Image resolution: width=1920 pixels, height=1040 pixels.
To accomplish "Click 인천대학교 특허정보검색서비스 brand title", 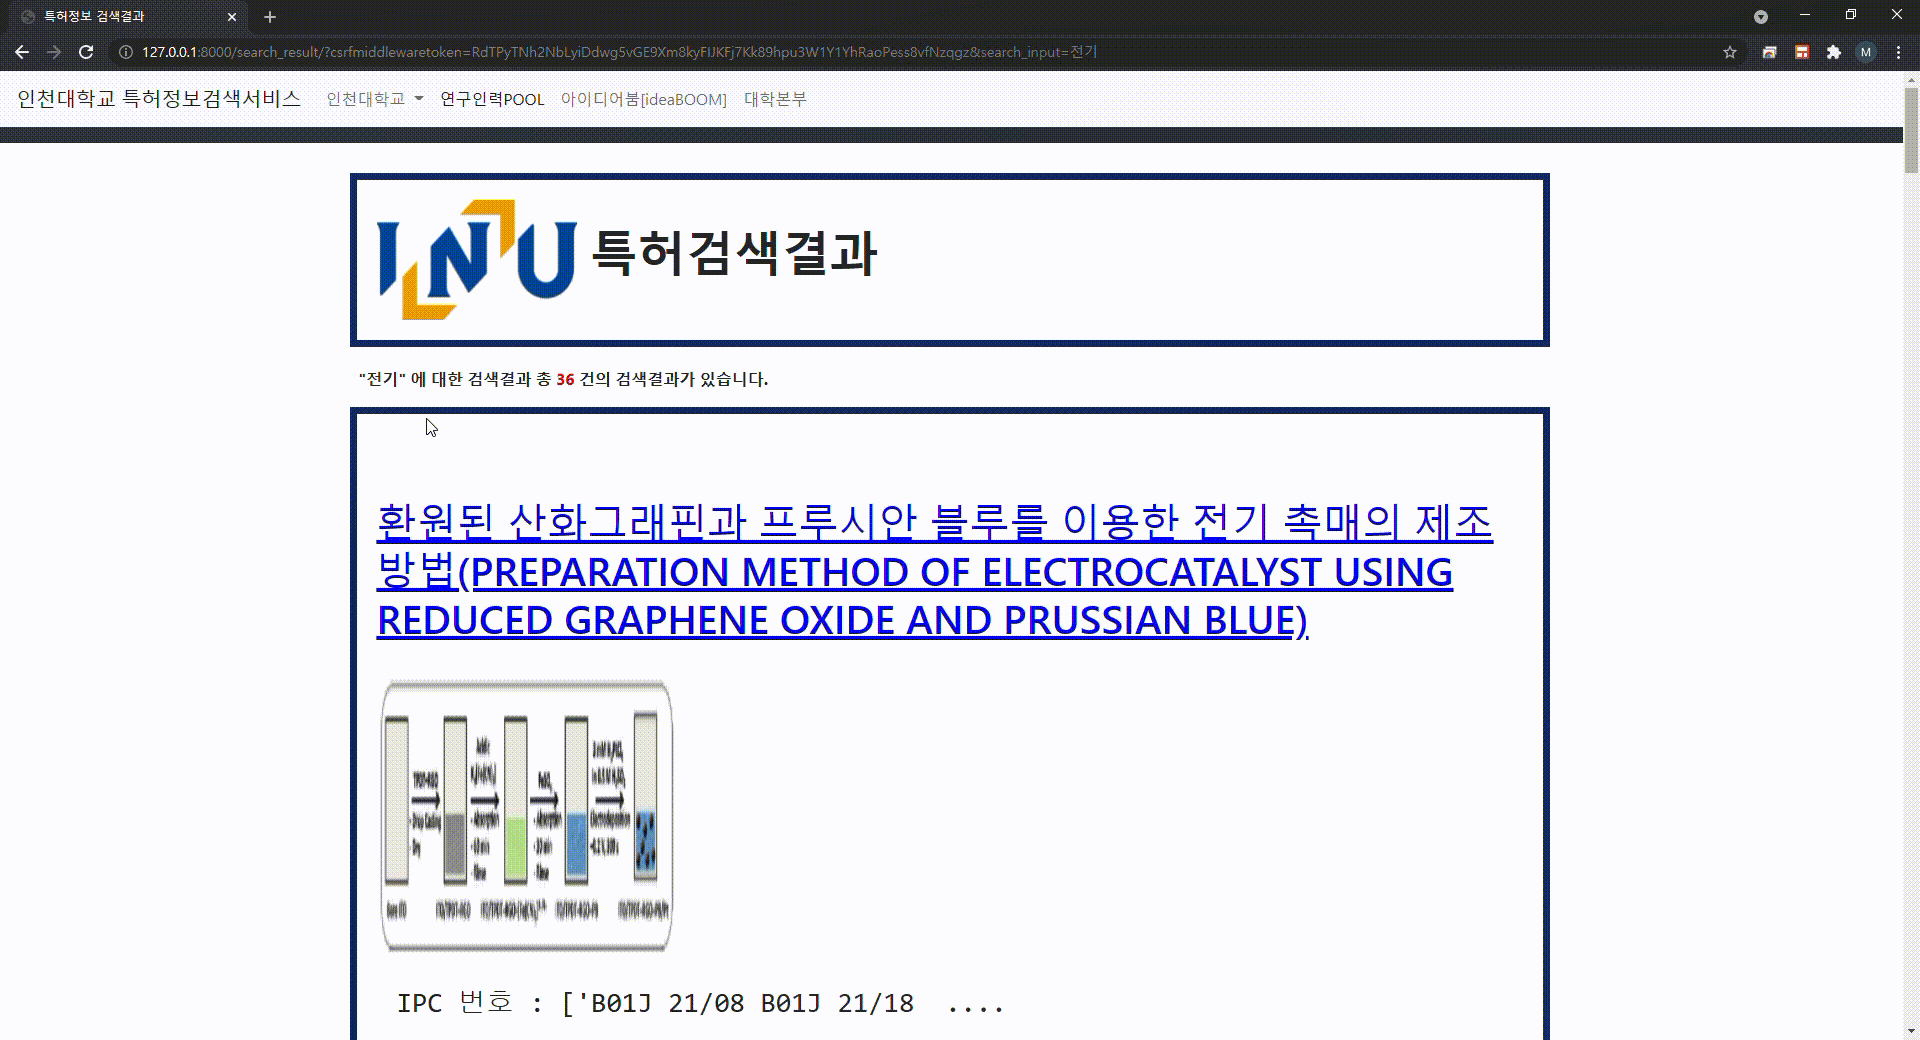I will (x=159, y=98).
